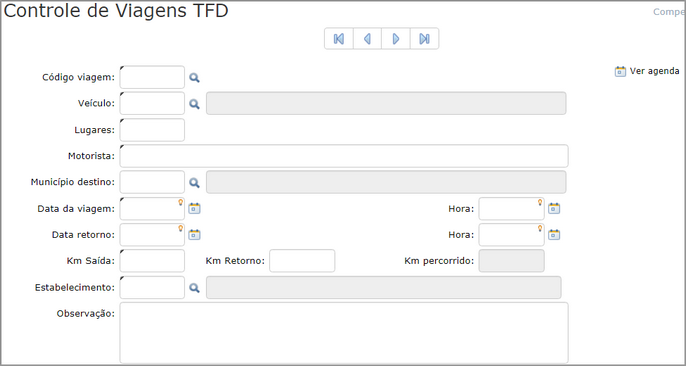
Task: Click the hint bulb in the return Hora field
Action: click(539, 228)
